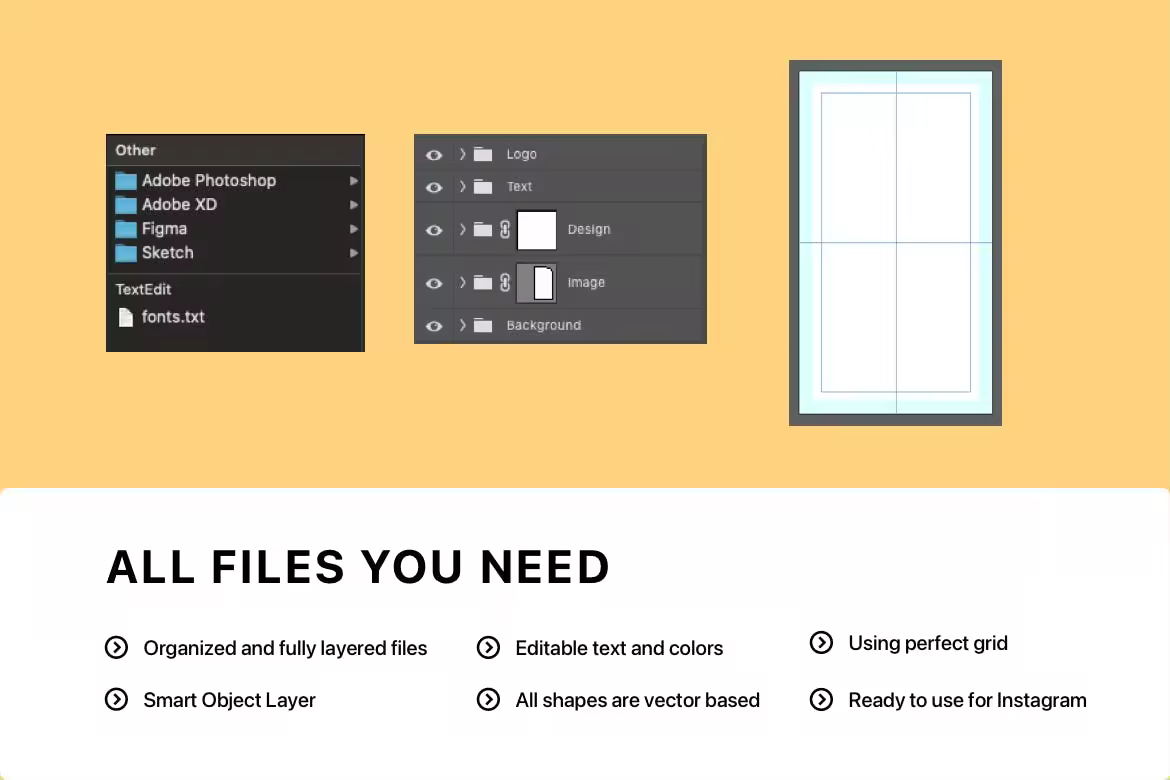Open the fonts.txt file entry
Image resolution: width=1170 pixels, height=780 pixels.
[x=236, y=317]
